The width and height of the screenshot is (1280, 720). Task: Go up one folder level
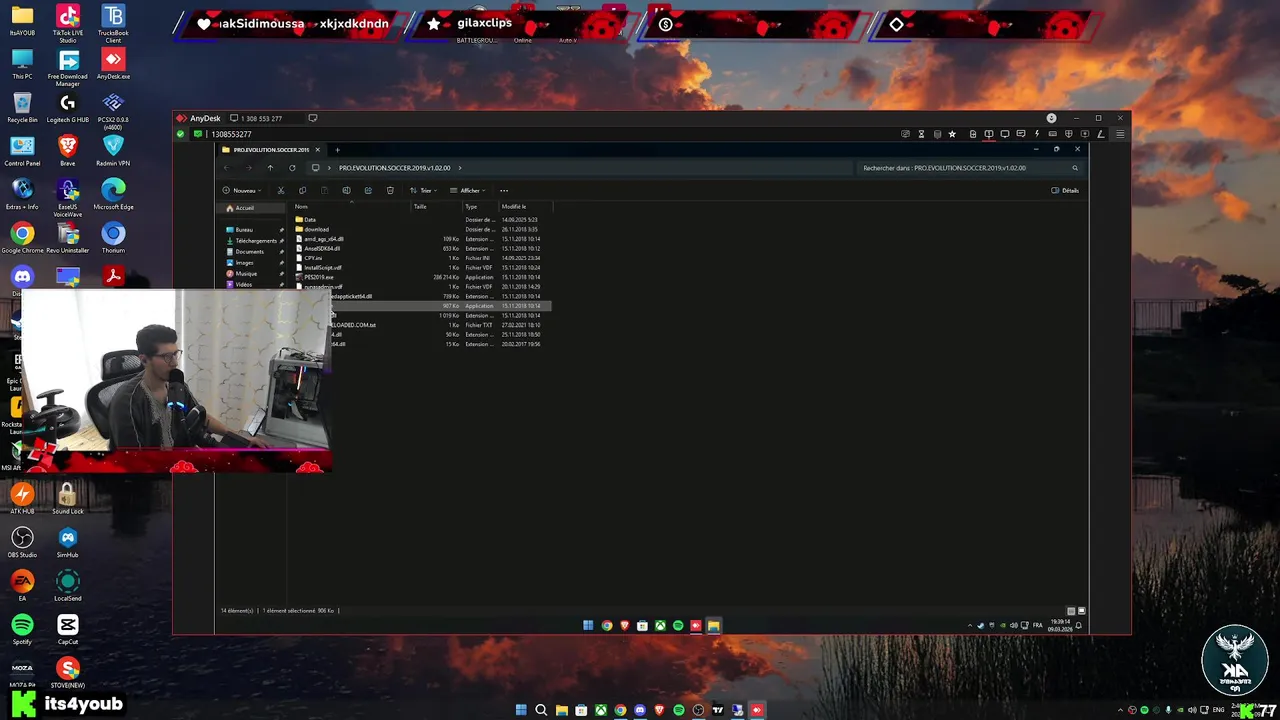click(270, 168)
